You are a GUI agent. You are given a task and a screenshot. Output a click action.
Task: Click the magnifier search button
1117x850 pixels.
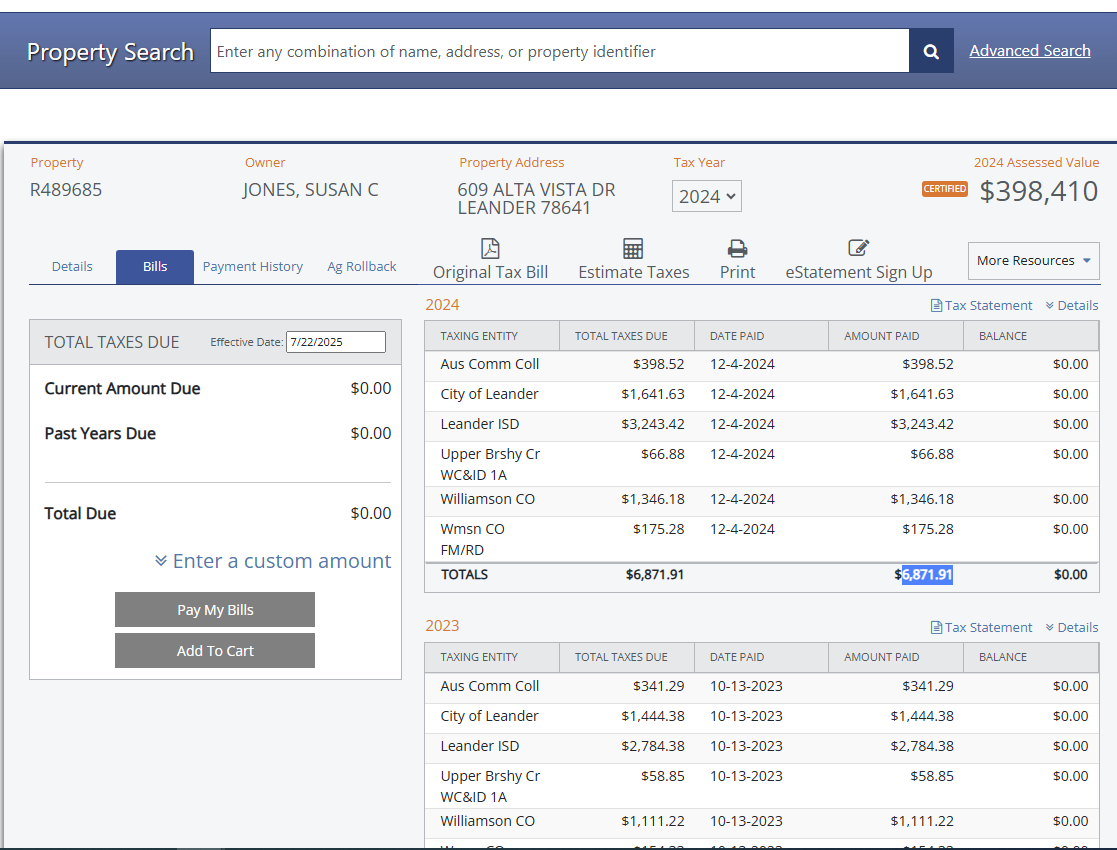pos(931,51)
